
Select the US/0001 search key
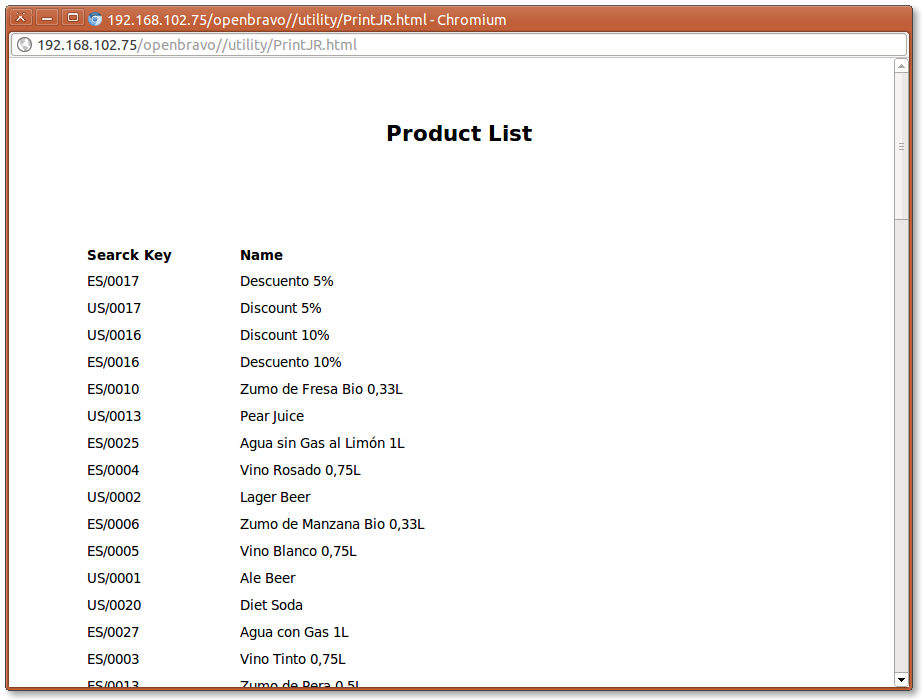click(114, 579)
